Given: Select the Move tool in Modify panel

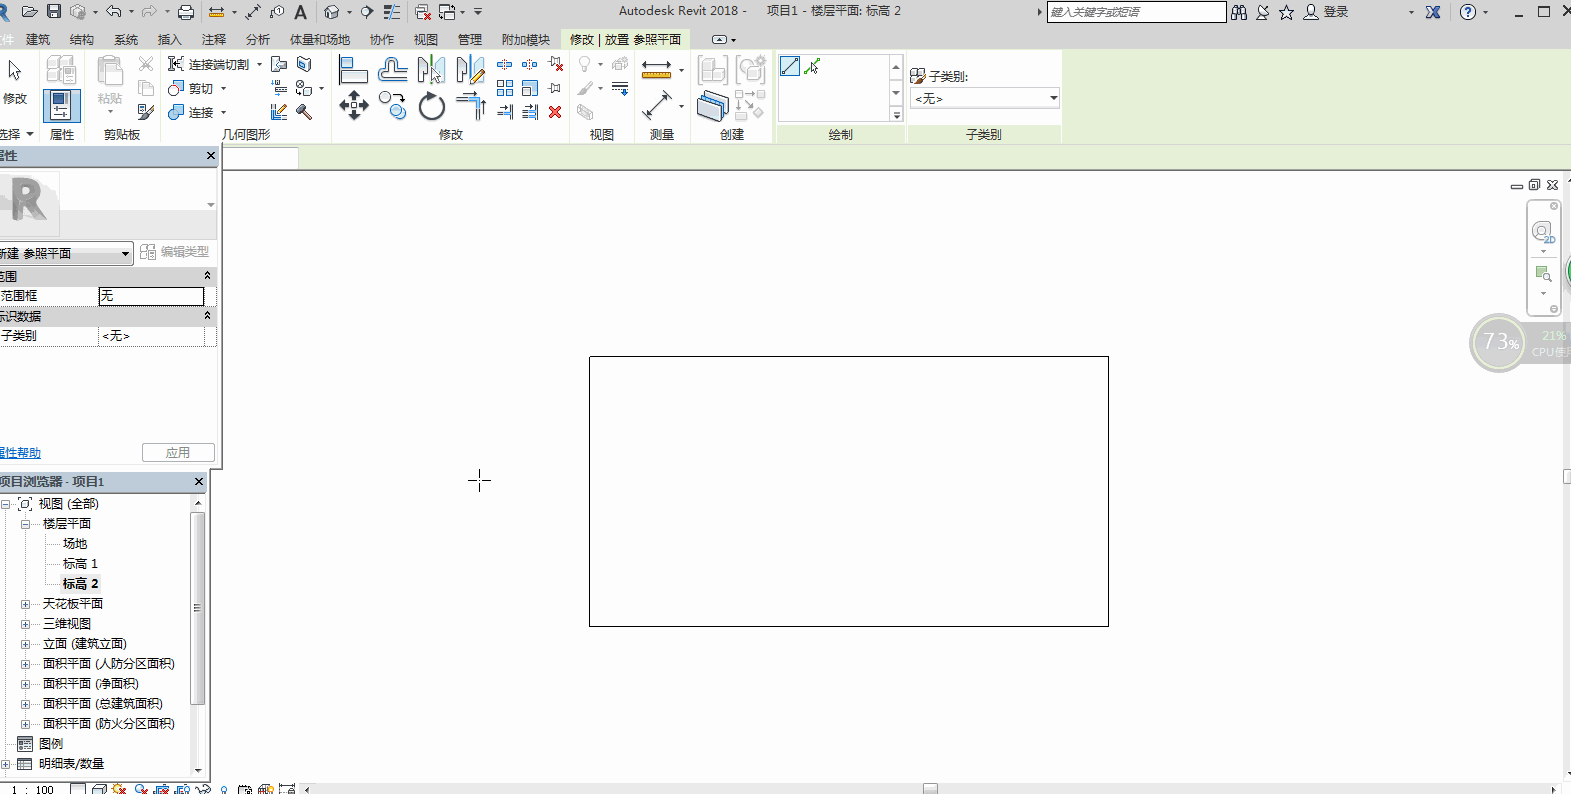Looking at the screenshot, I should tap(354, 105).
